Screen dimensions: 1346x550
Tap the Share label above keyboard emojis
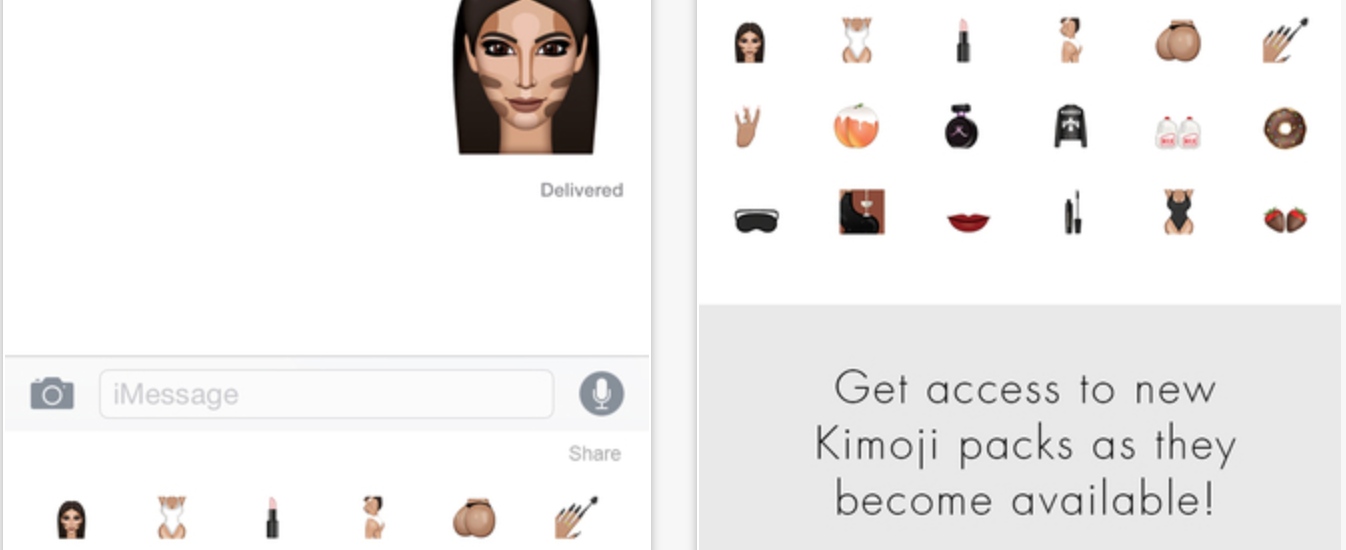click(x=595, y=454)
